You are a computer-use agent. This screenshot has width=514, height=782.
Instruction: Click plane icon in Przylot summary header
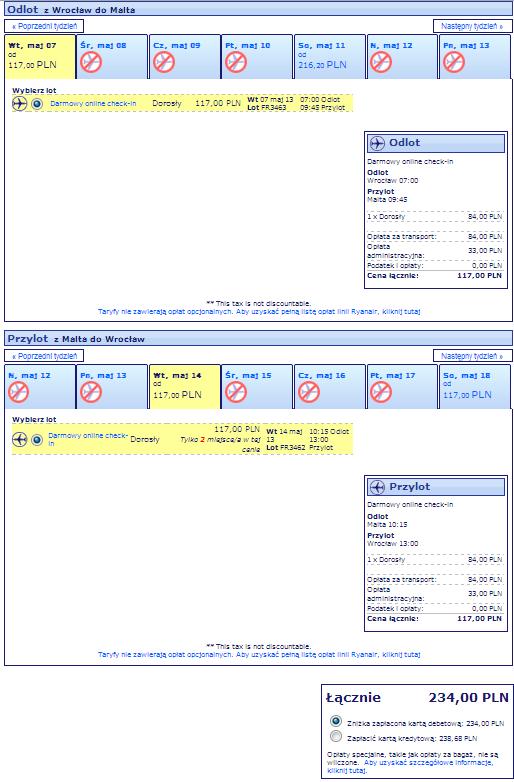377,487
